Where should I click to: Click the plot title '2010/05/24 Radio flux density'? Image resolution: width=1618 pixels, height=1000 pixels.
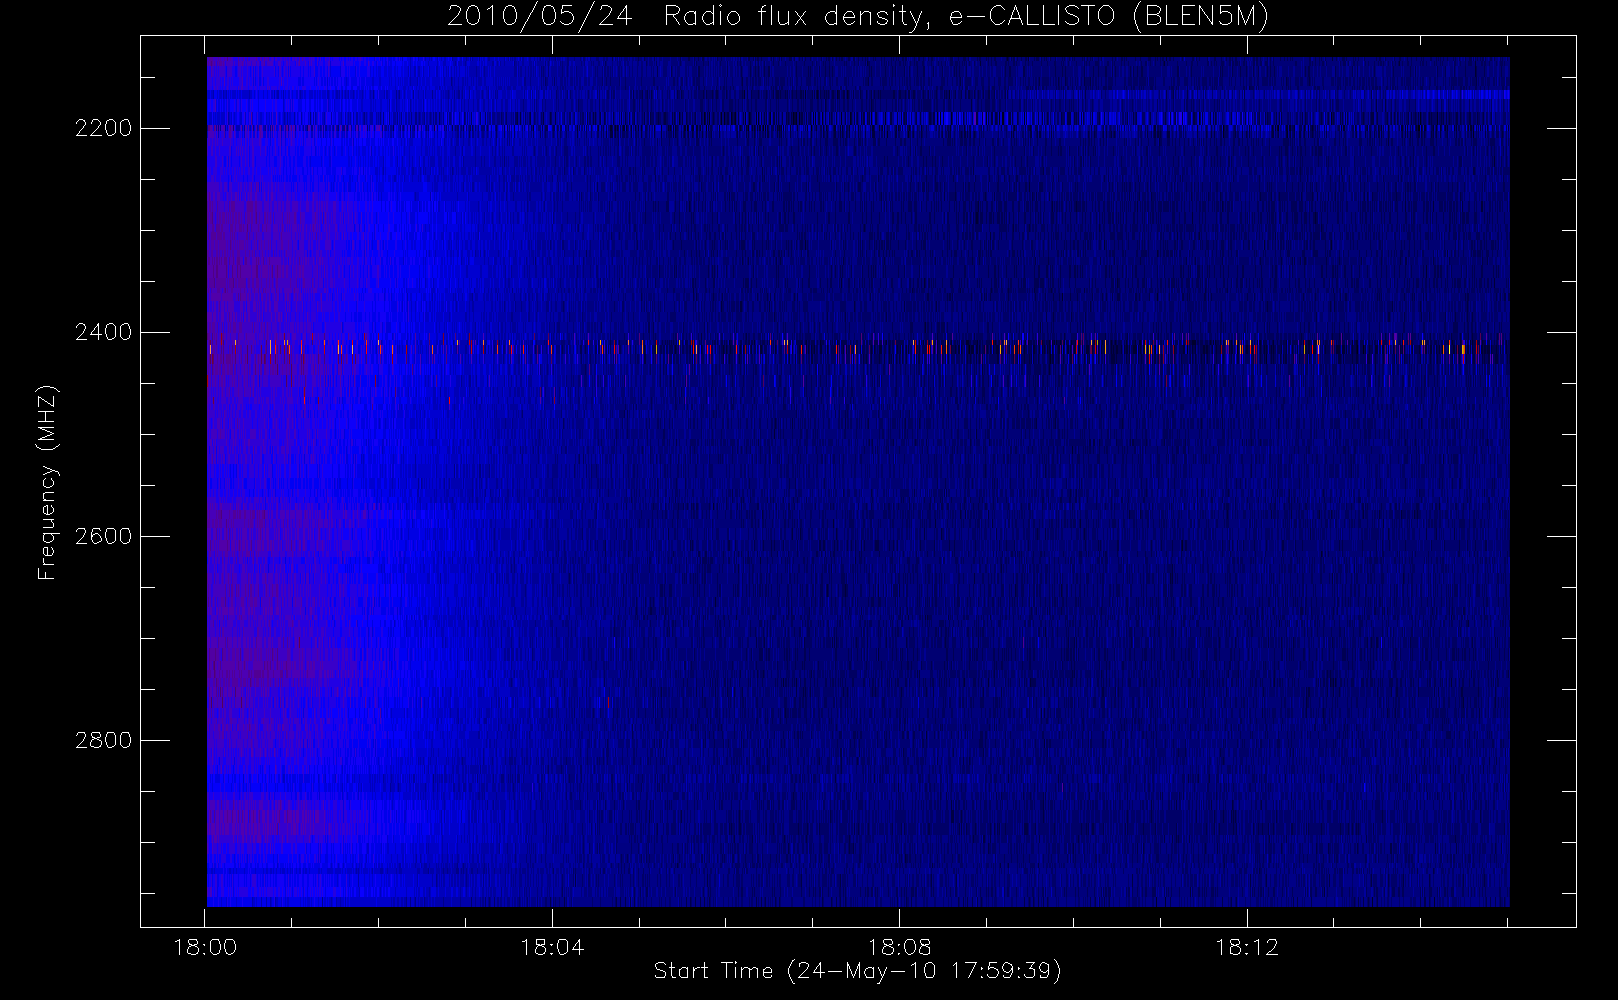click(857, 17)
